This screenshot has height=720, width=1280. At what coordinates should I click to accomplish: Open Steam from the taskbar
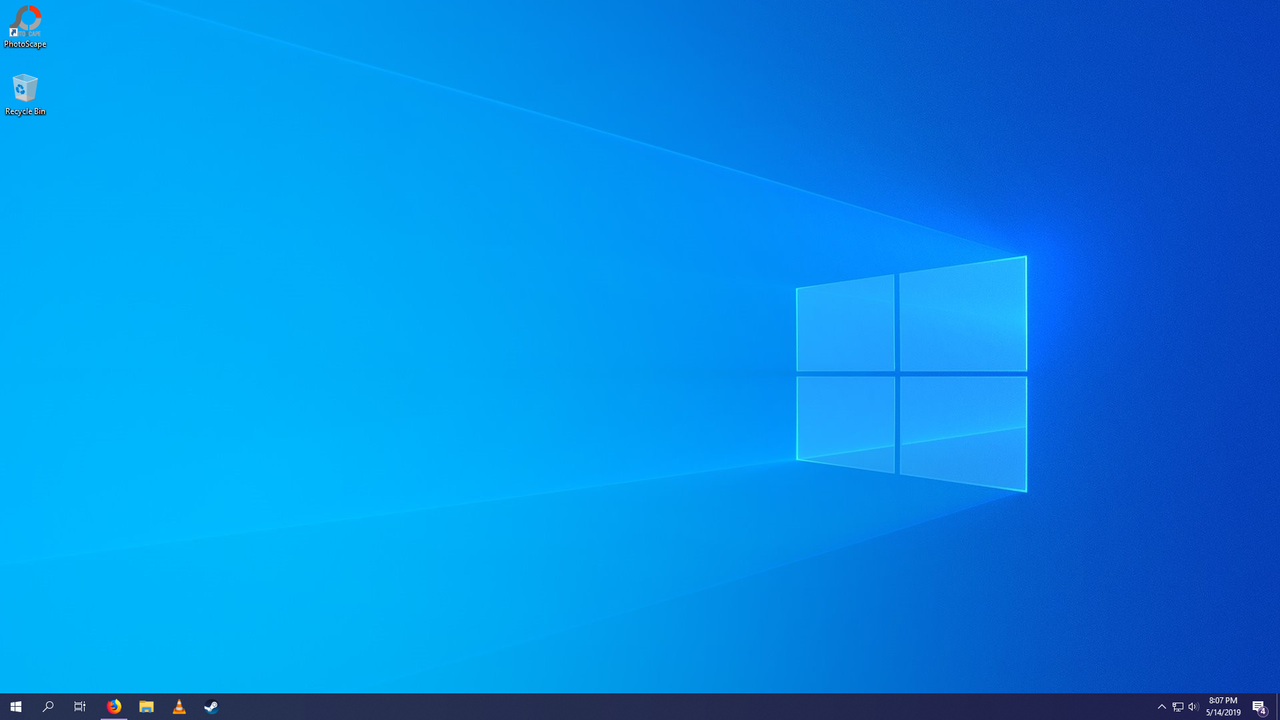[x=210, y=707]
